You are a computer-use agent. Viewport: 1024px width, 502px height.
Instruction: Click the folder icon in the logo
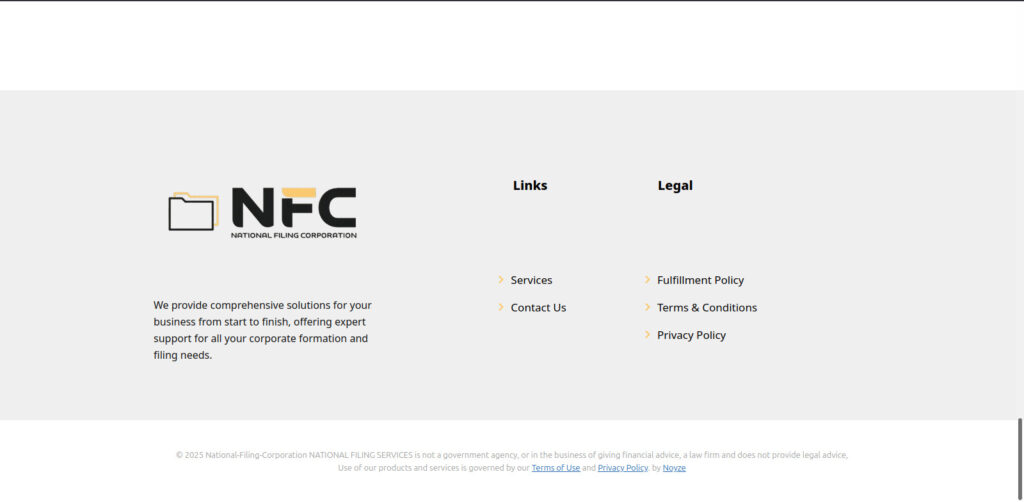click(193, 212)
